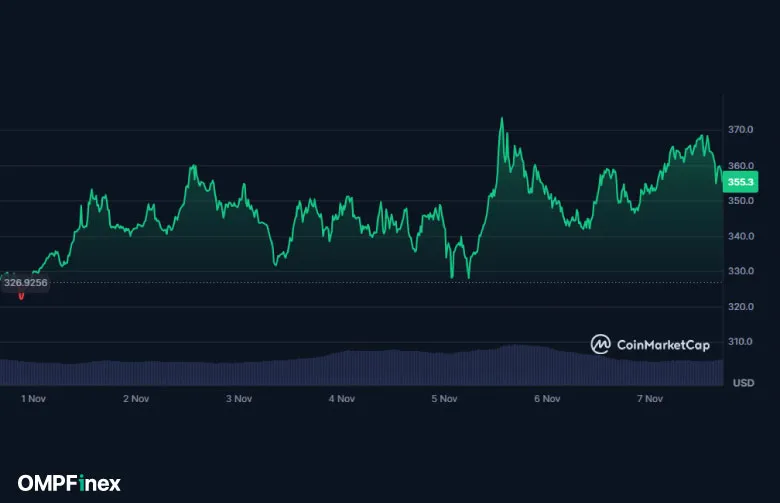Image resolution: width=780 pixels, height=503 pixels.
Task: Click the 340.0 price axis label
Action: (x=741, y=236)
